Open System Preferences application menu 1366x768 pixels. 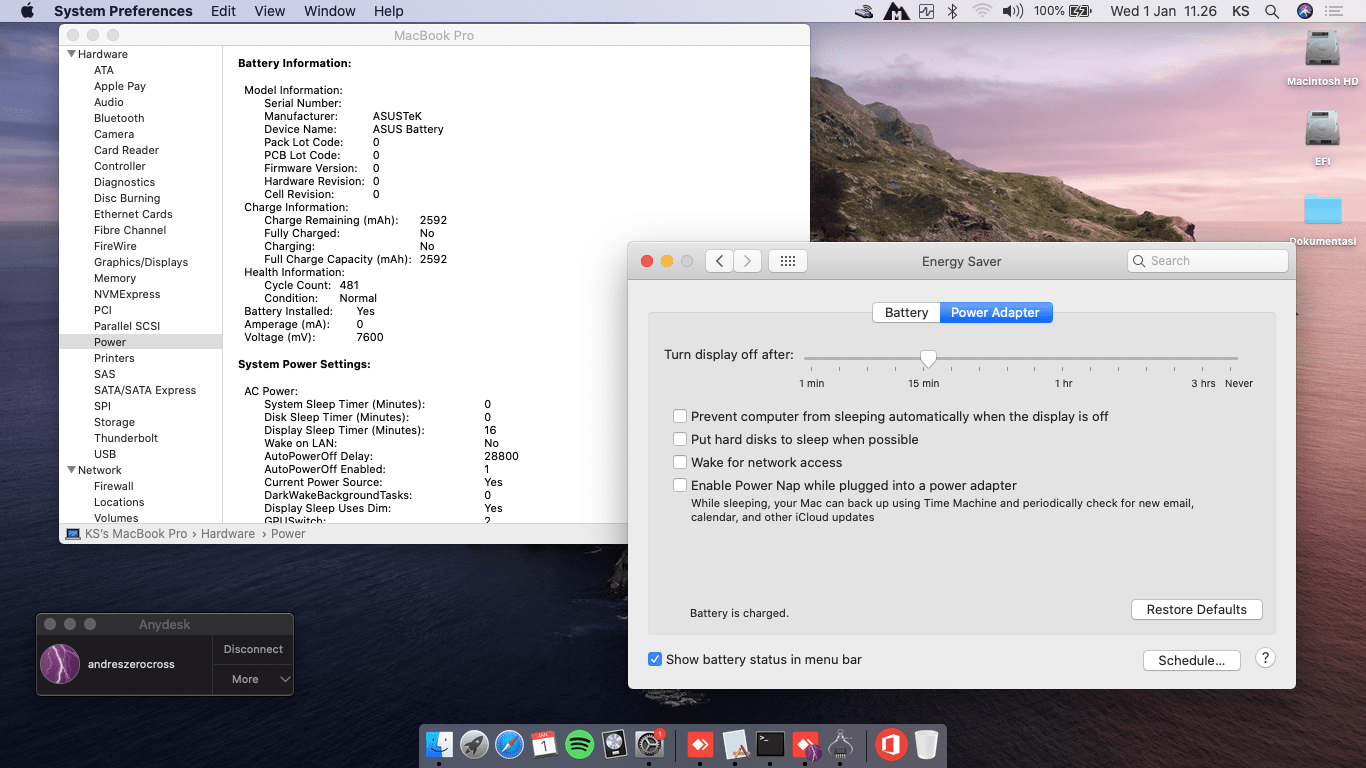[x=123, y=11]
